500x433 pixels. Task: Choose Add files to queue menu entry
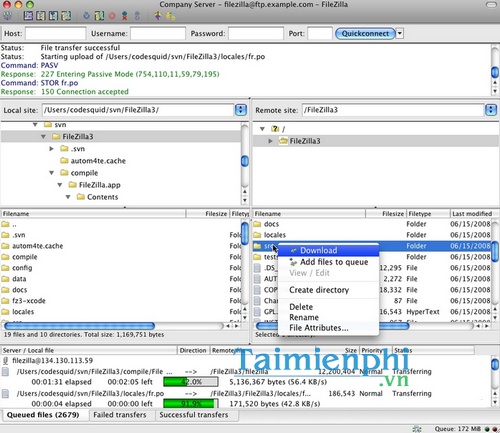coord(328,262)
